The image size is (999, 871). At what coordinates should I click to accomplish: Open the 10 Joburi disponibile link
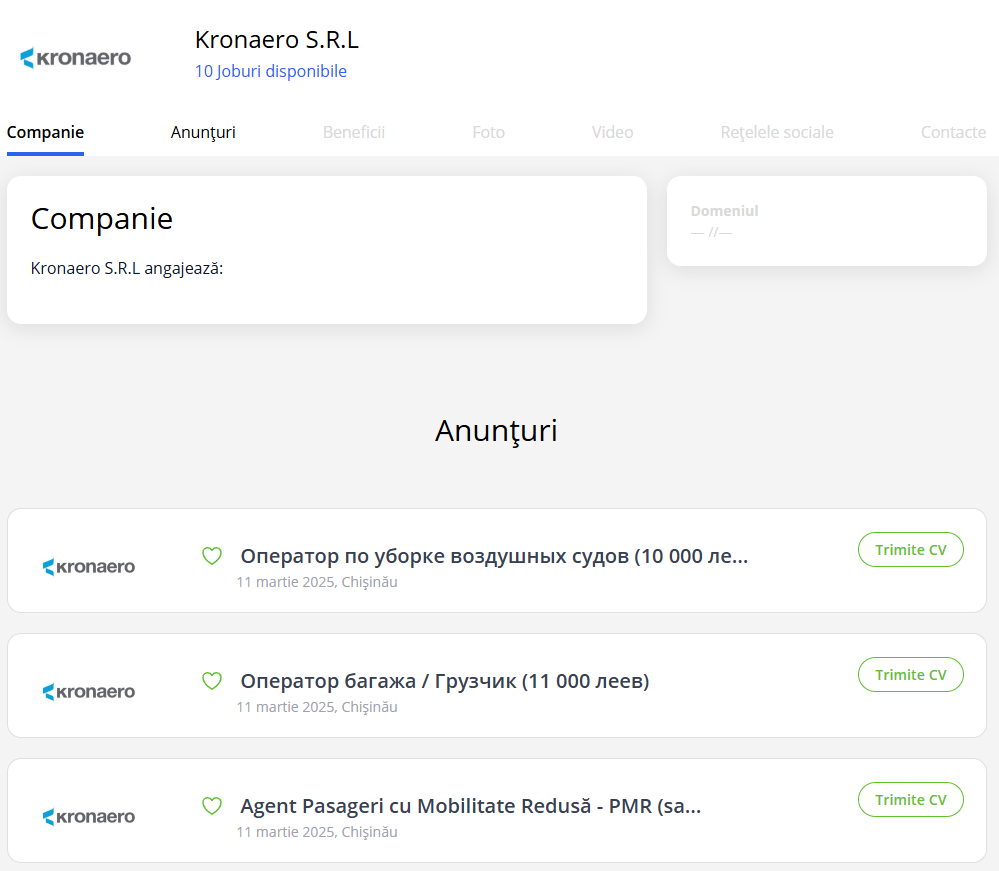pos(271,71)
